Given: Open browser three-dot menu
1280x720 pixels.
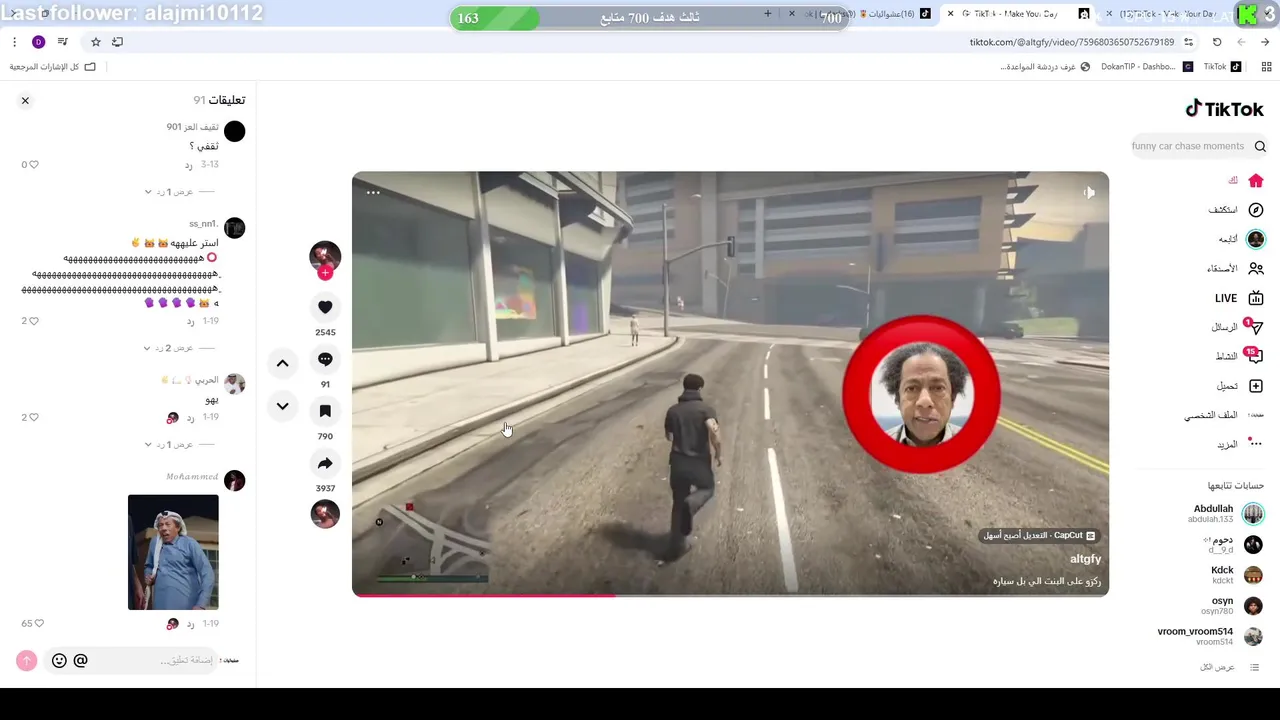Looking at the screenshot, I should 14,42.
